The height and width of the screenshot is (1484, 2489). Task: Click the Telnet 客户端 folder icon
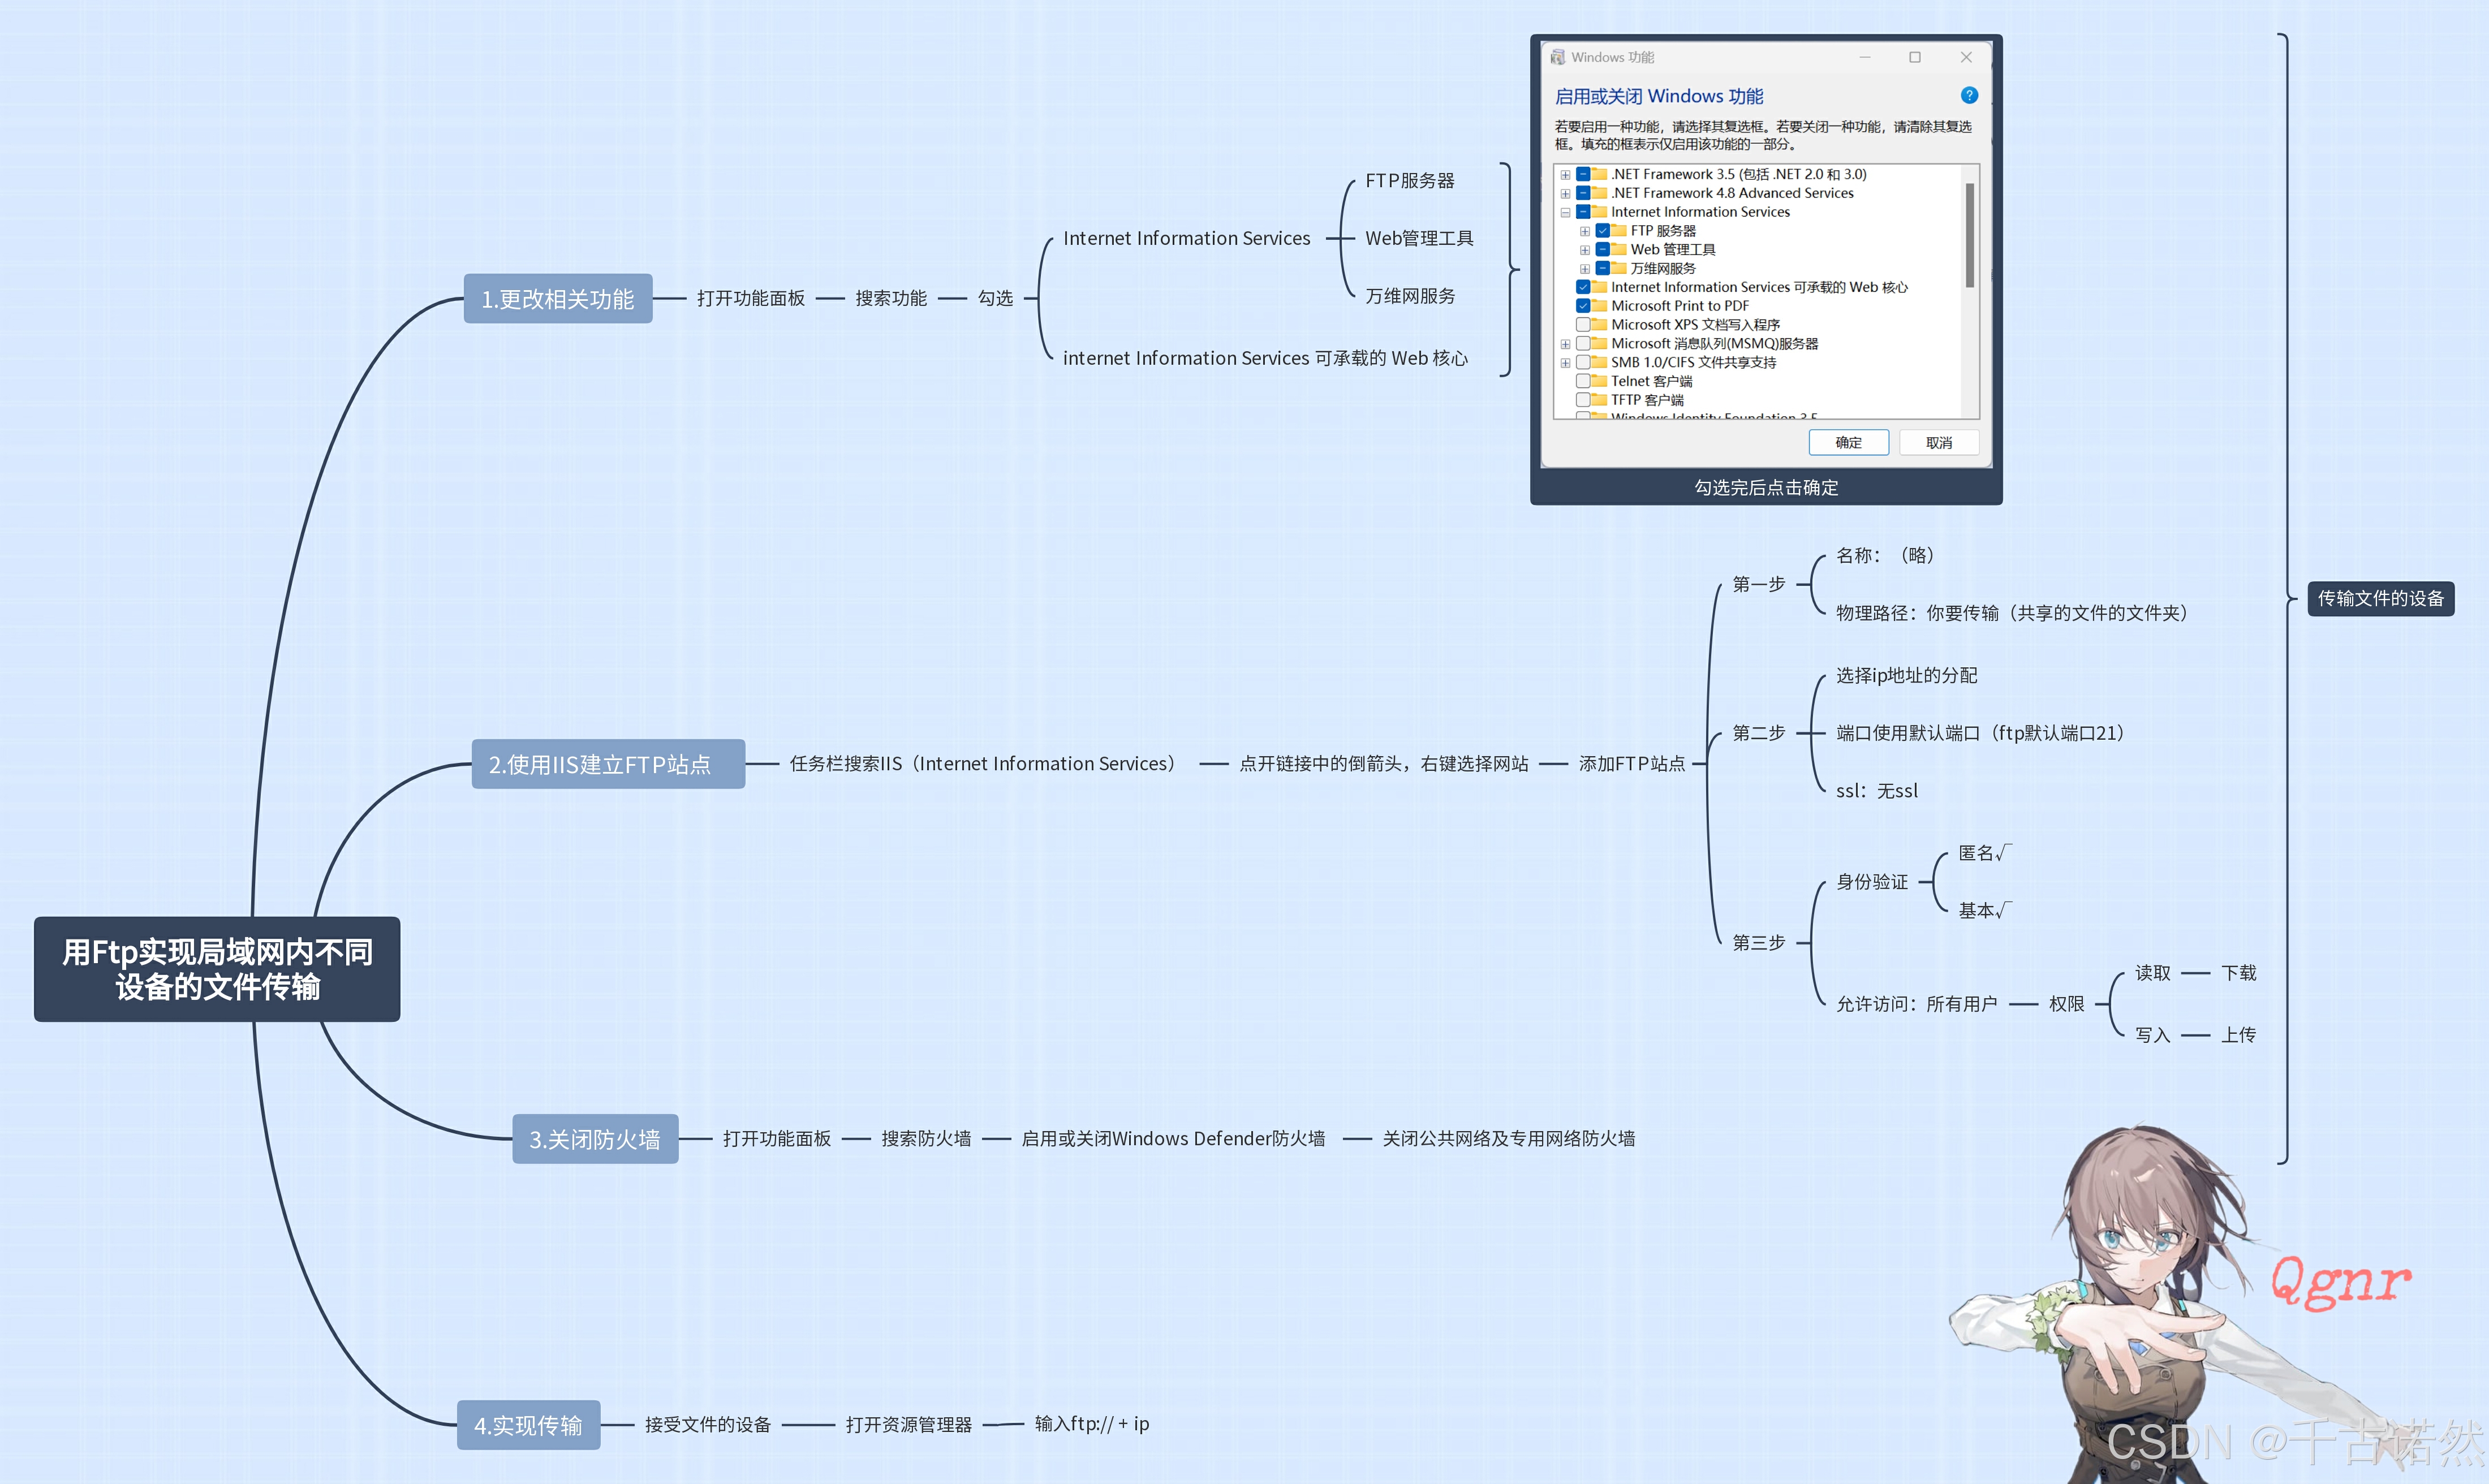click(1599, 381)
